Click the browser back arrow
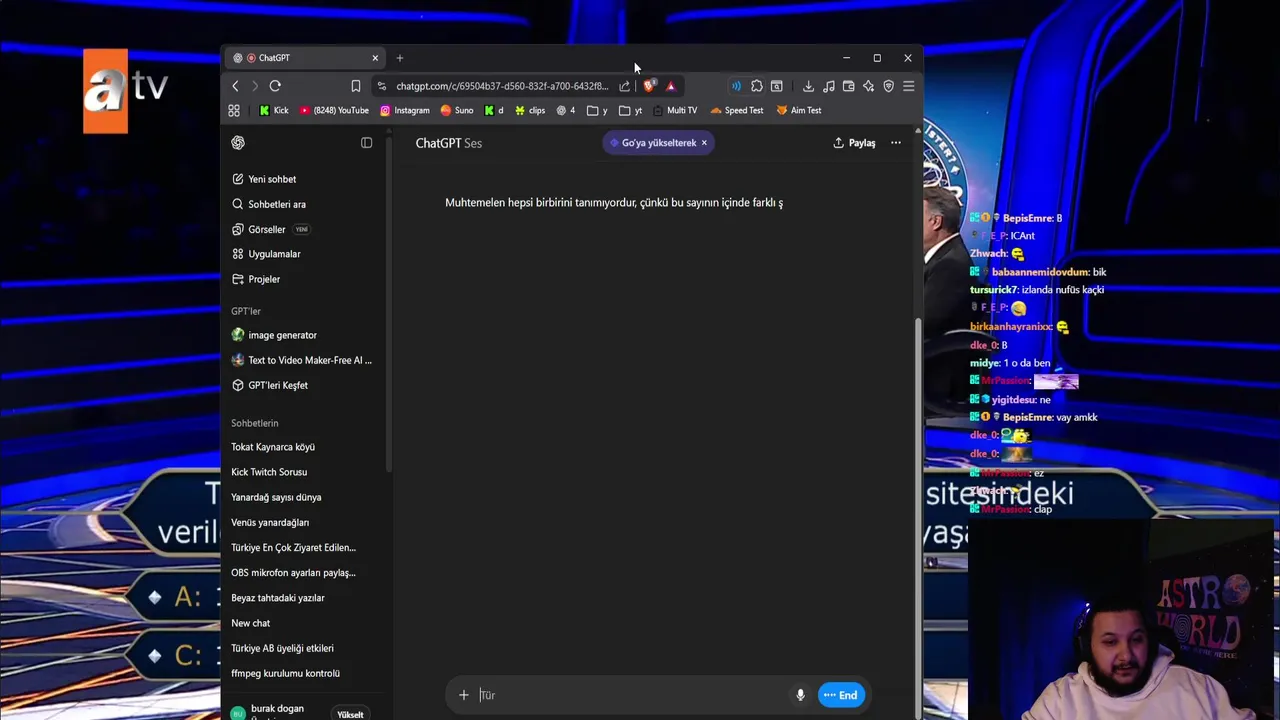This screenshot has height=720, width=1280. [236, 86]
